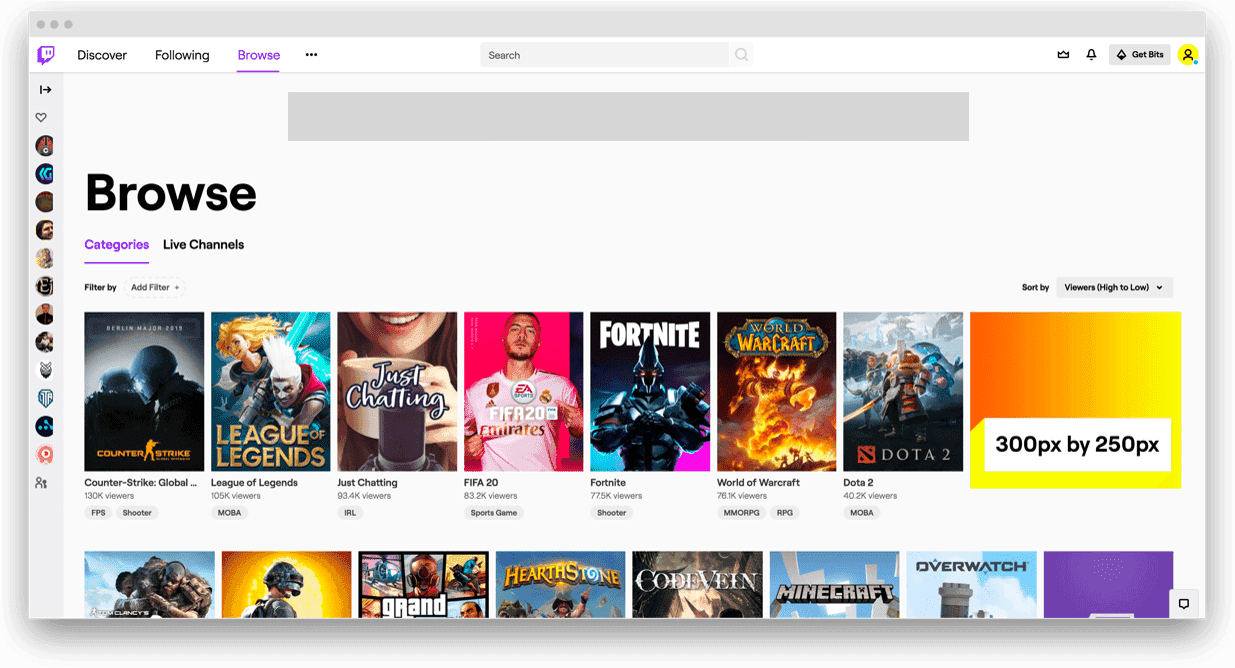Click the 130K viewers text
The height and width of the screenshot is (668, 1235).
pyautogui.click(x=109, y=496)
